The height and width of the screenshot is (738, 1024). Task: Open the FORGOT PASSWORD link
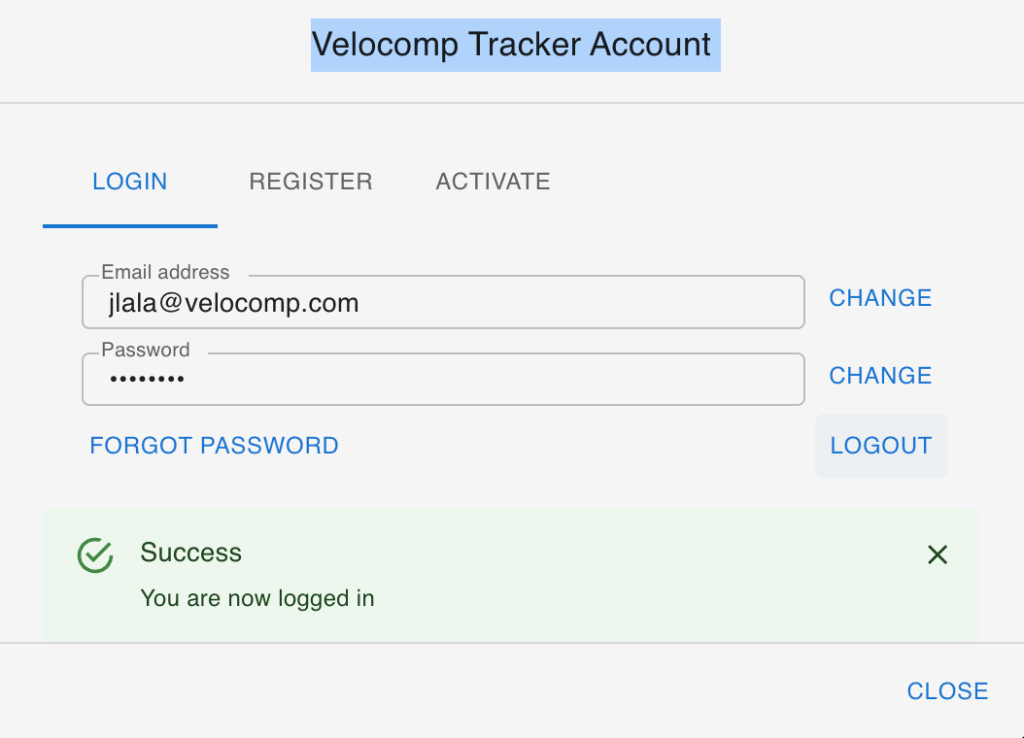click(x=214, y=446)
